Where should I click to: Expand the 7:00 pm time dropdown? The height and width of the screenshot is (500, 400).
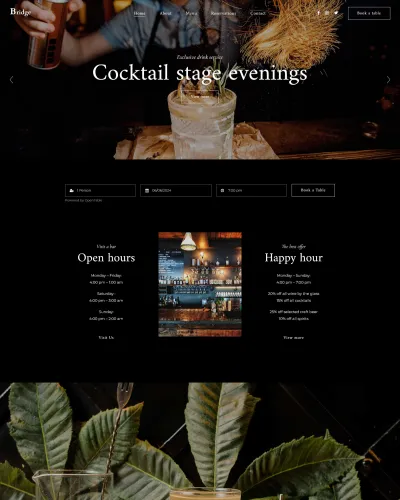[251, 190]
